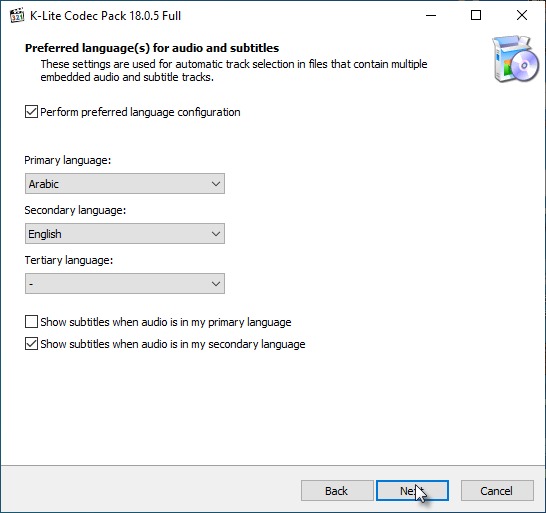Click the 'K-Lite Codec Pack 18.0.5 Full' title text
Screen dimensions: 546x513
coord(106,16)
